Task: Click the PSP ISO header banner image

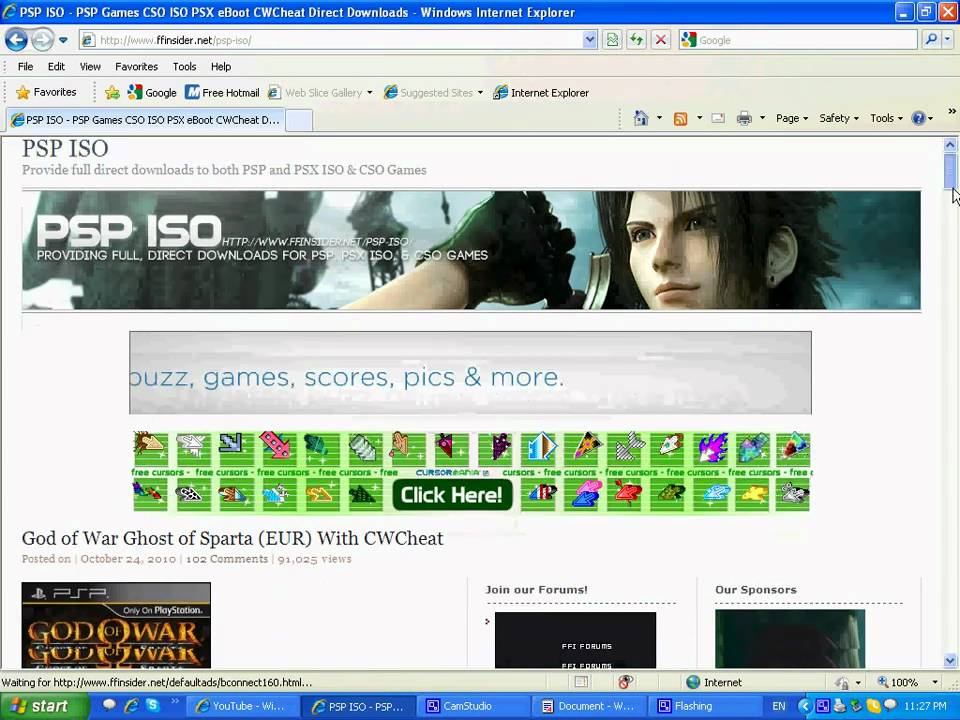Action: point(471,250)
